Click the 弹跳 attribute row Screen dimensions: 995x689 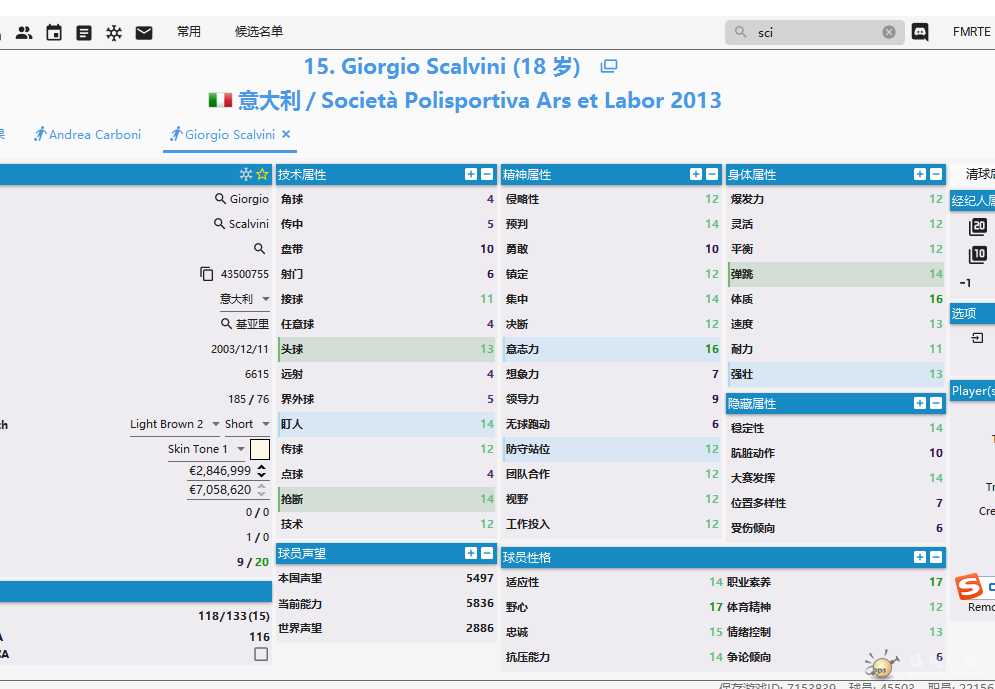(x=836, y=274)
